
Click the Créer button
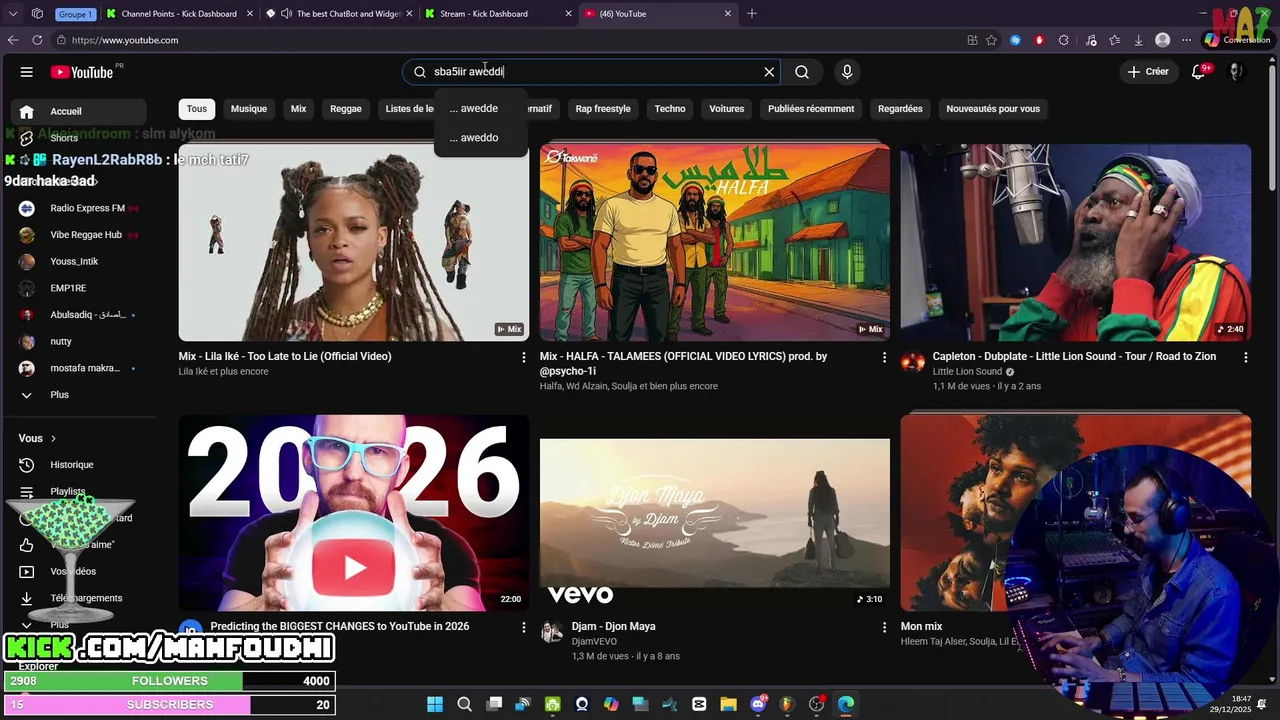tap(1148, 72)
